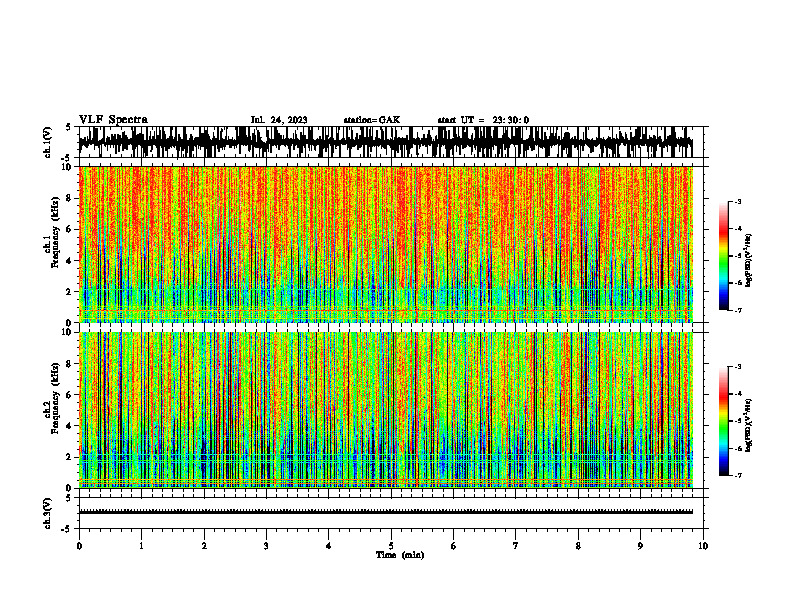
Task: Click the "start UT = 23:30:0" header text
Action: pyautogui.click(x=483, y=120)
